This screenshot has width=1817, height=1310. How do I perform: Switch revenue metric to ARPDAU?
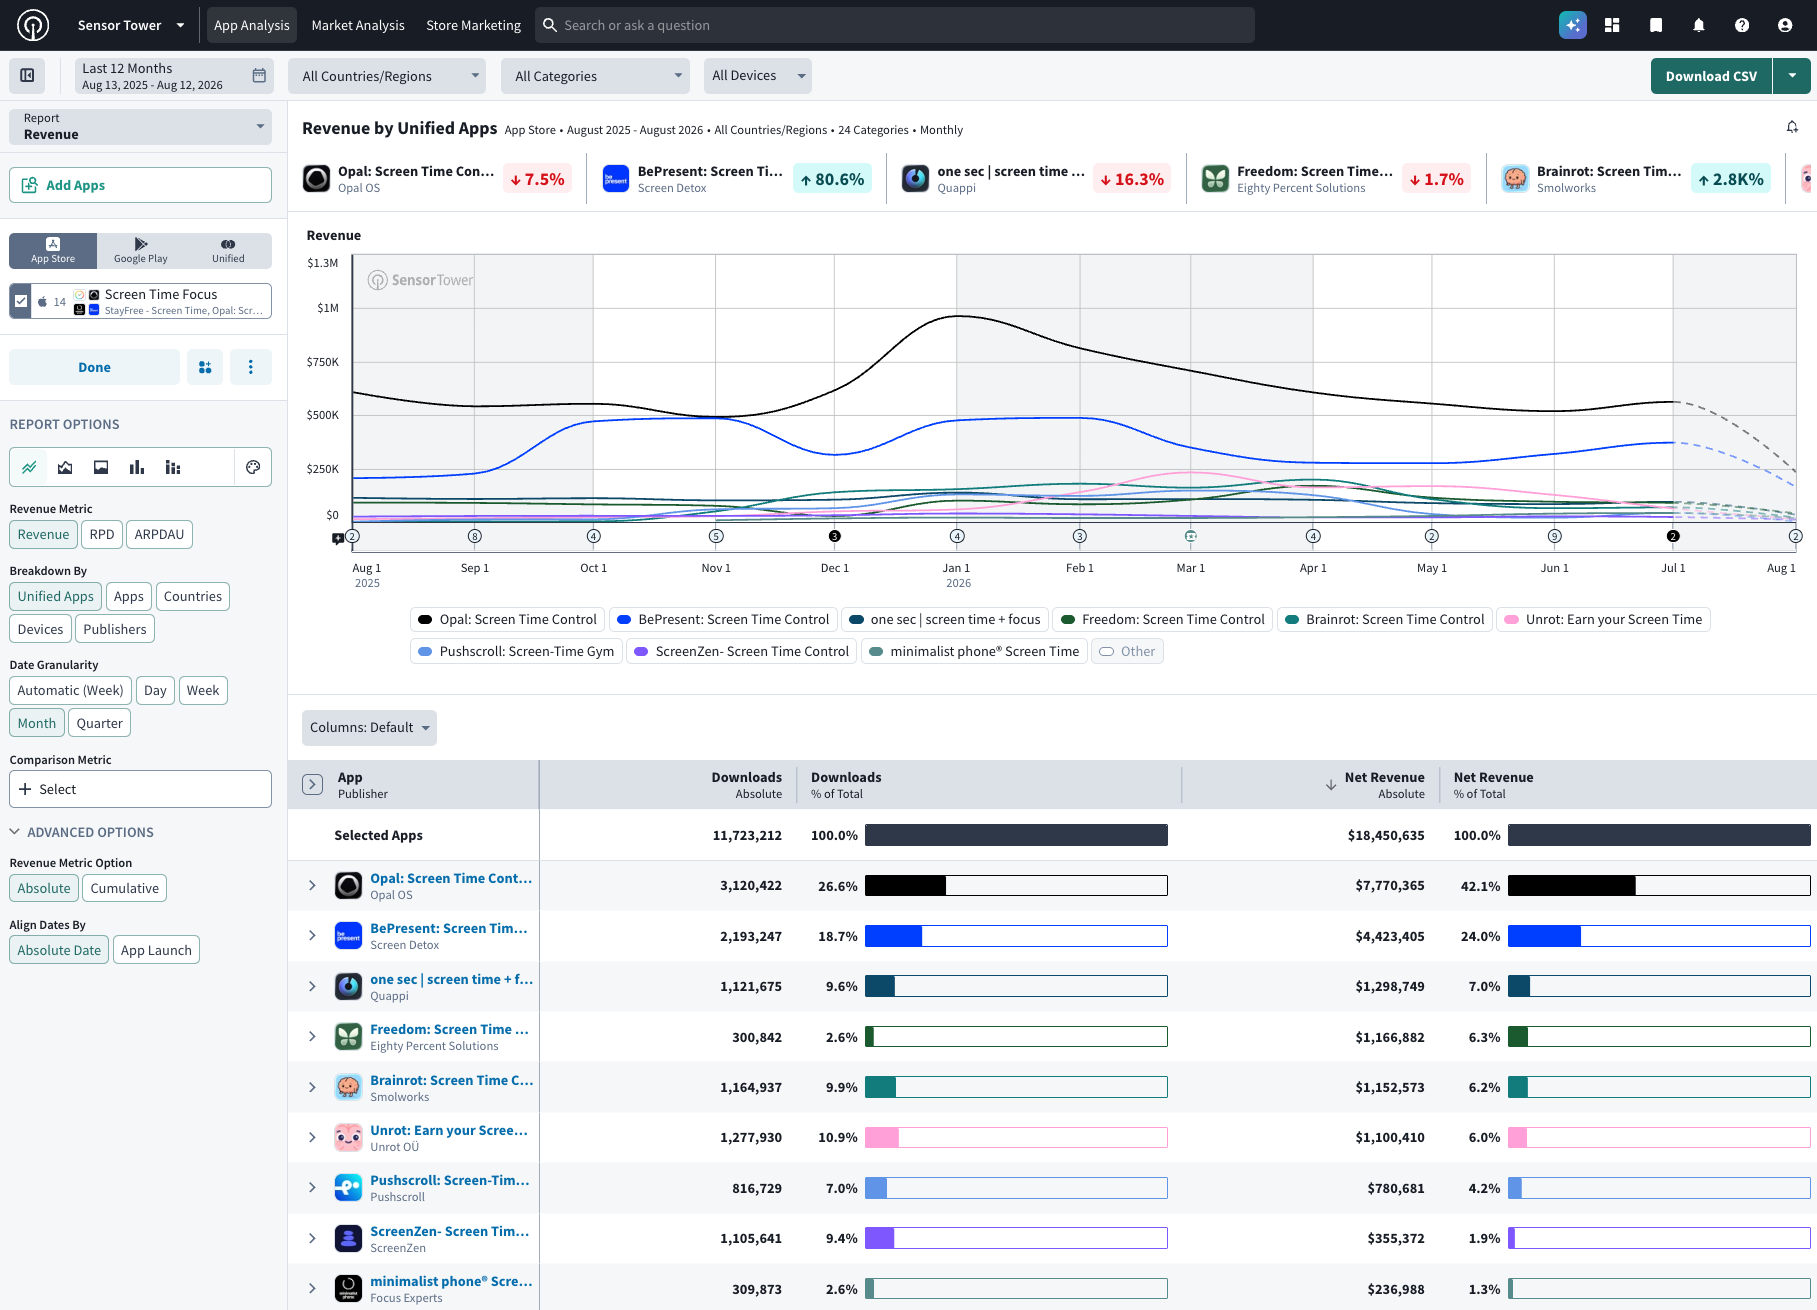point(159,534)
